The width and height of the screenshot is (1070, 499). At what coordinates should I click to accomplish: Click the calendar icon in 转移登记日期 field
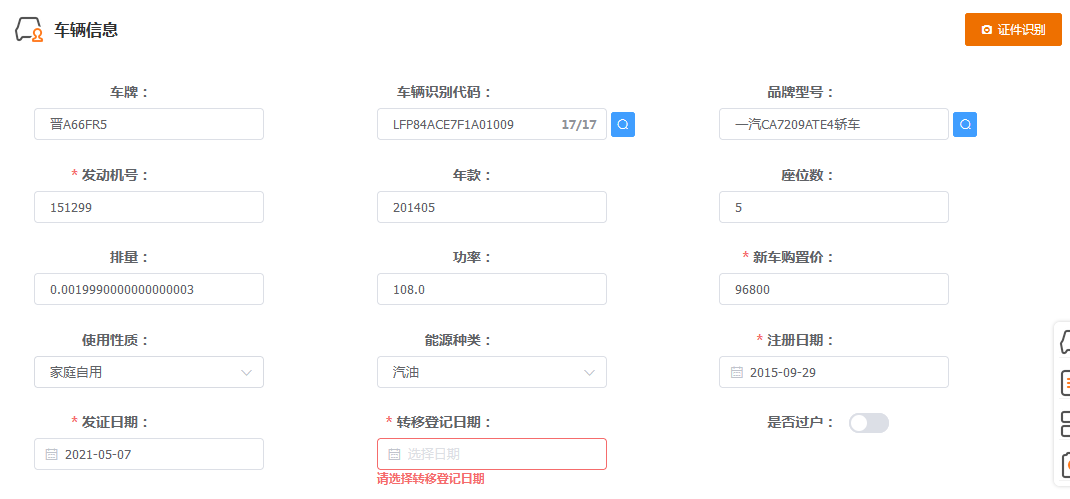point(394,454)
